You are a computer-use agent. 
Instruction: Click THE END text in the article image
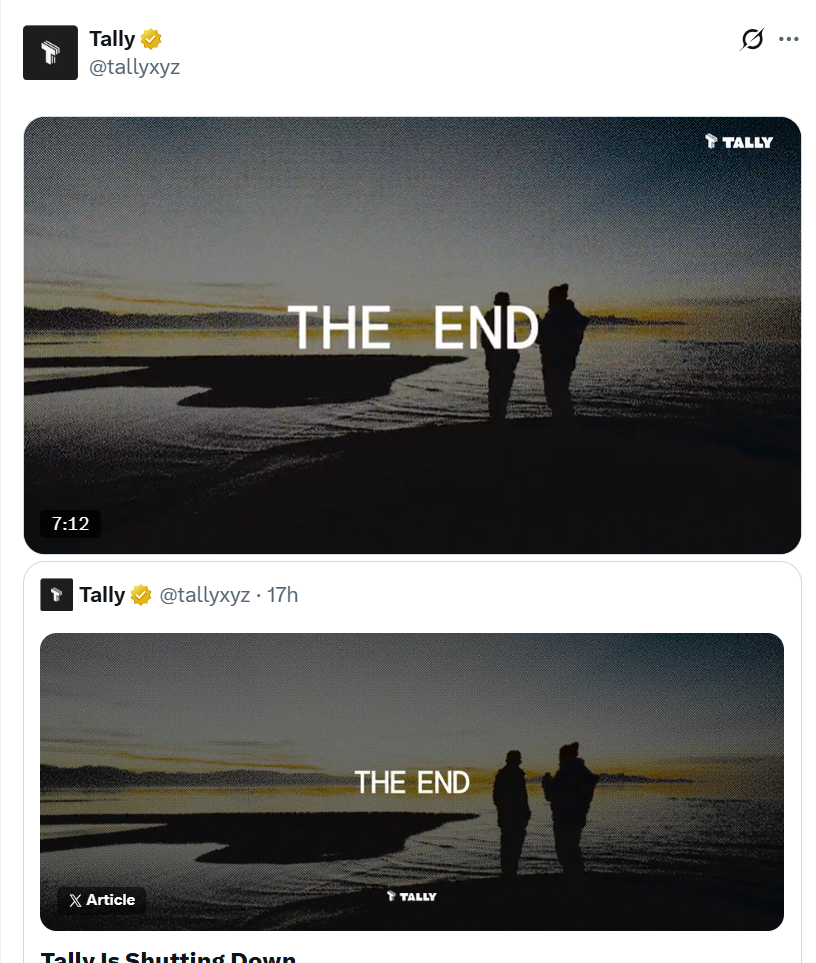[412, 782]
